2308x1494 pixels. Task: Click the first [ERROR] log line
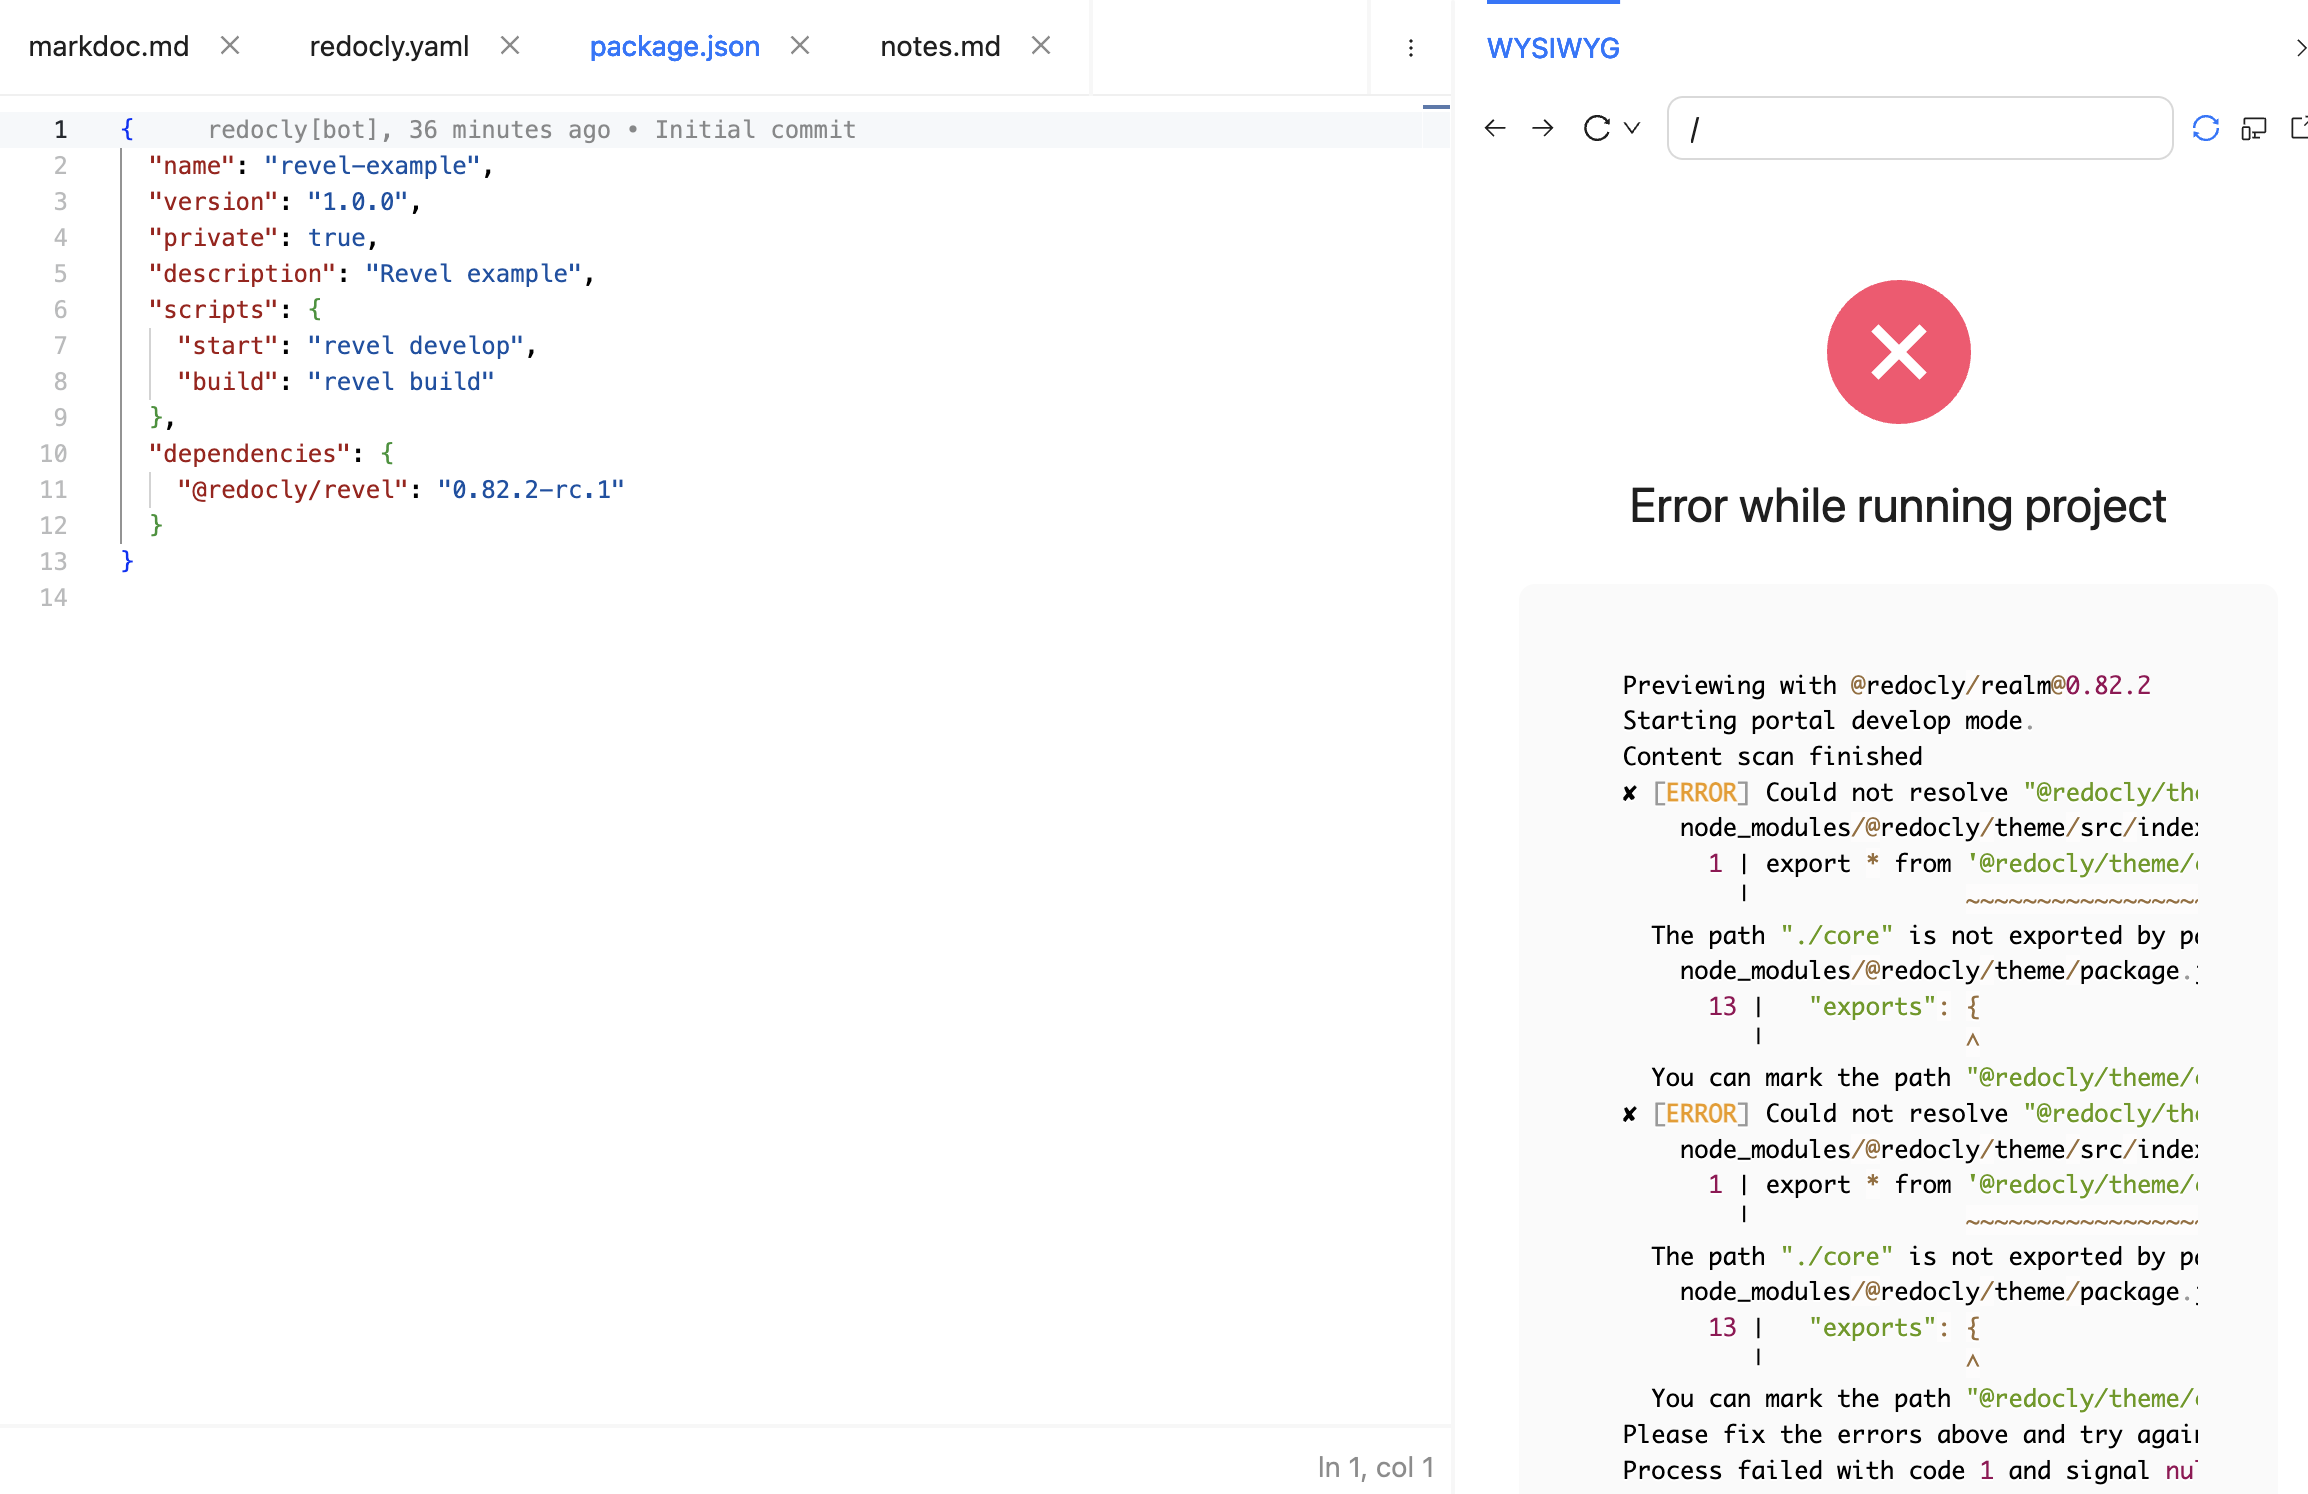pyautogui.click(x=1910, y=792)
